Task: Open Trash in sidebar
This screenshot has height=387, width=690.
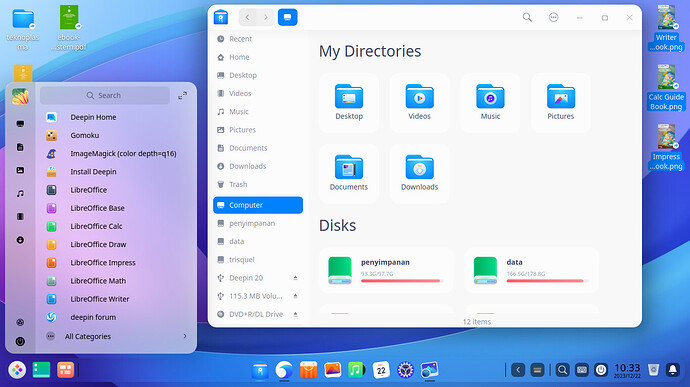Action: [258, 184]
